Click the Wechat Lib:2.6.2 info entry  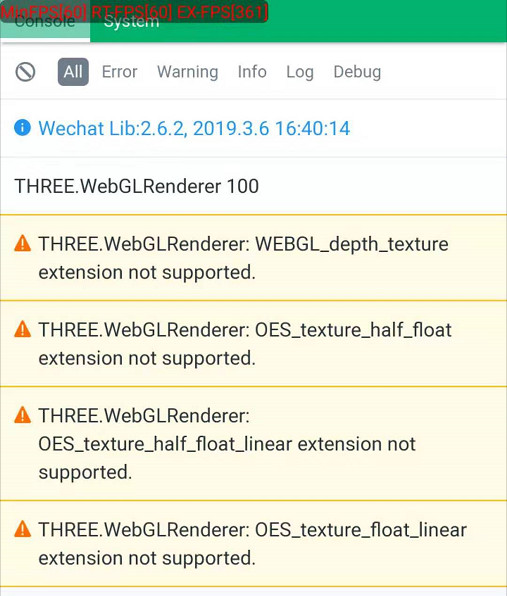coord(254,128)
